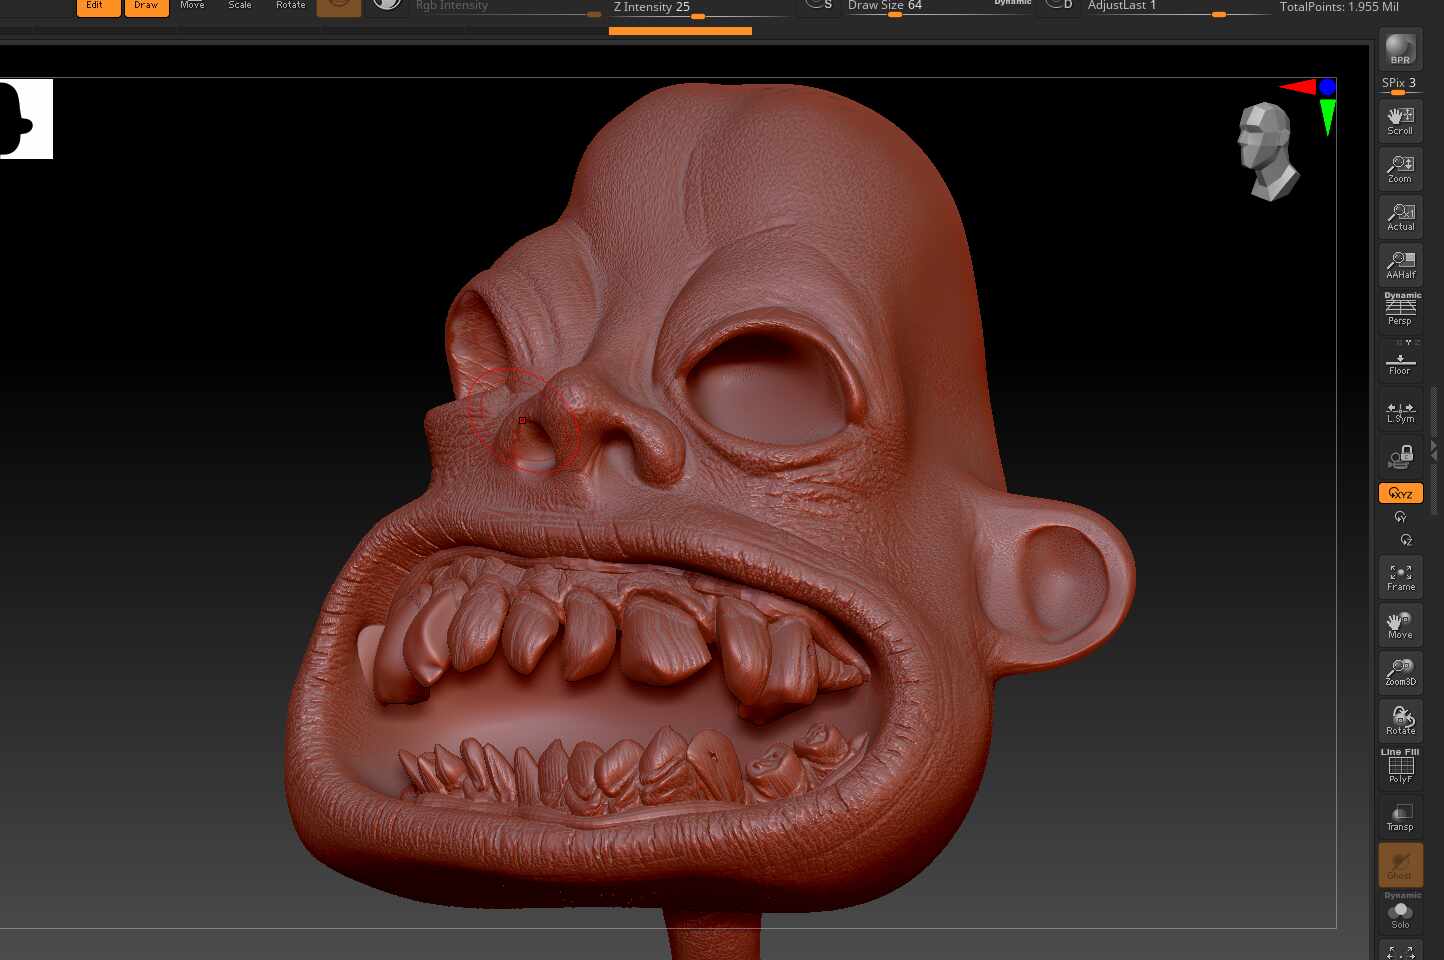Select the Zoom3D tool
This screenshot has width=1444, height=960.
click(x=1400, y=672)
